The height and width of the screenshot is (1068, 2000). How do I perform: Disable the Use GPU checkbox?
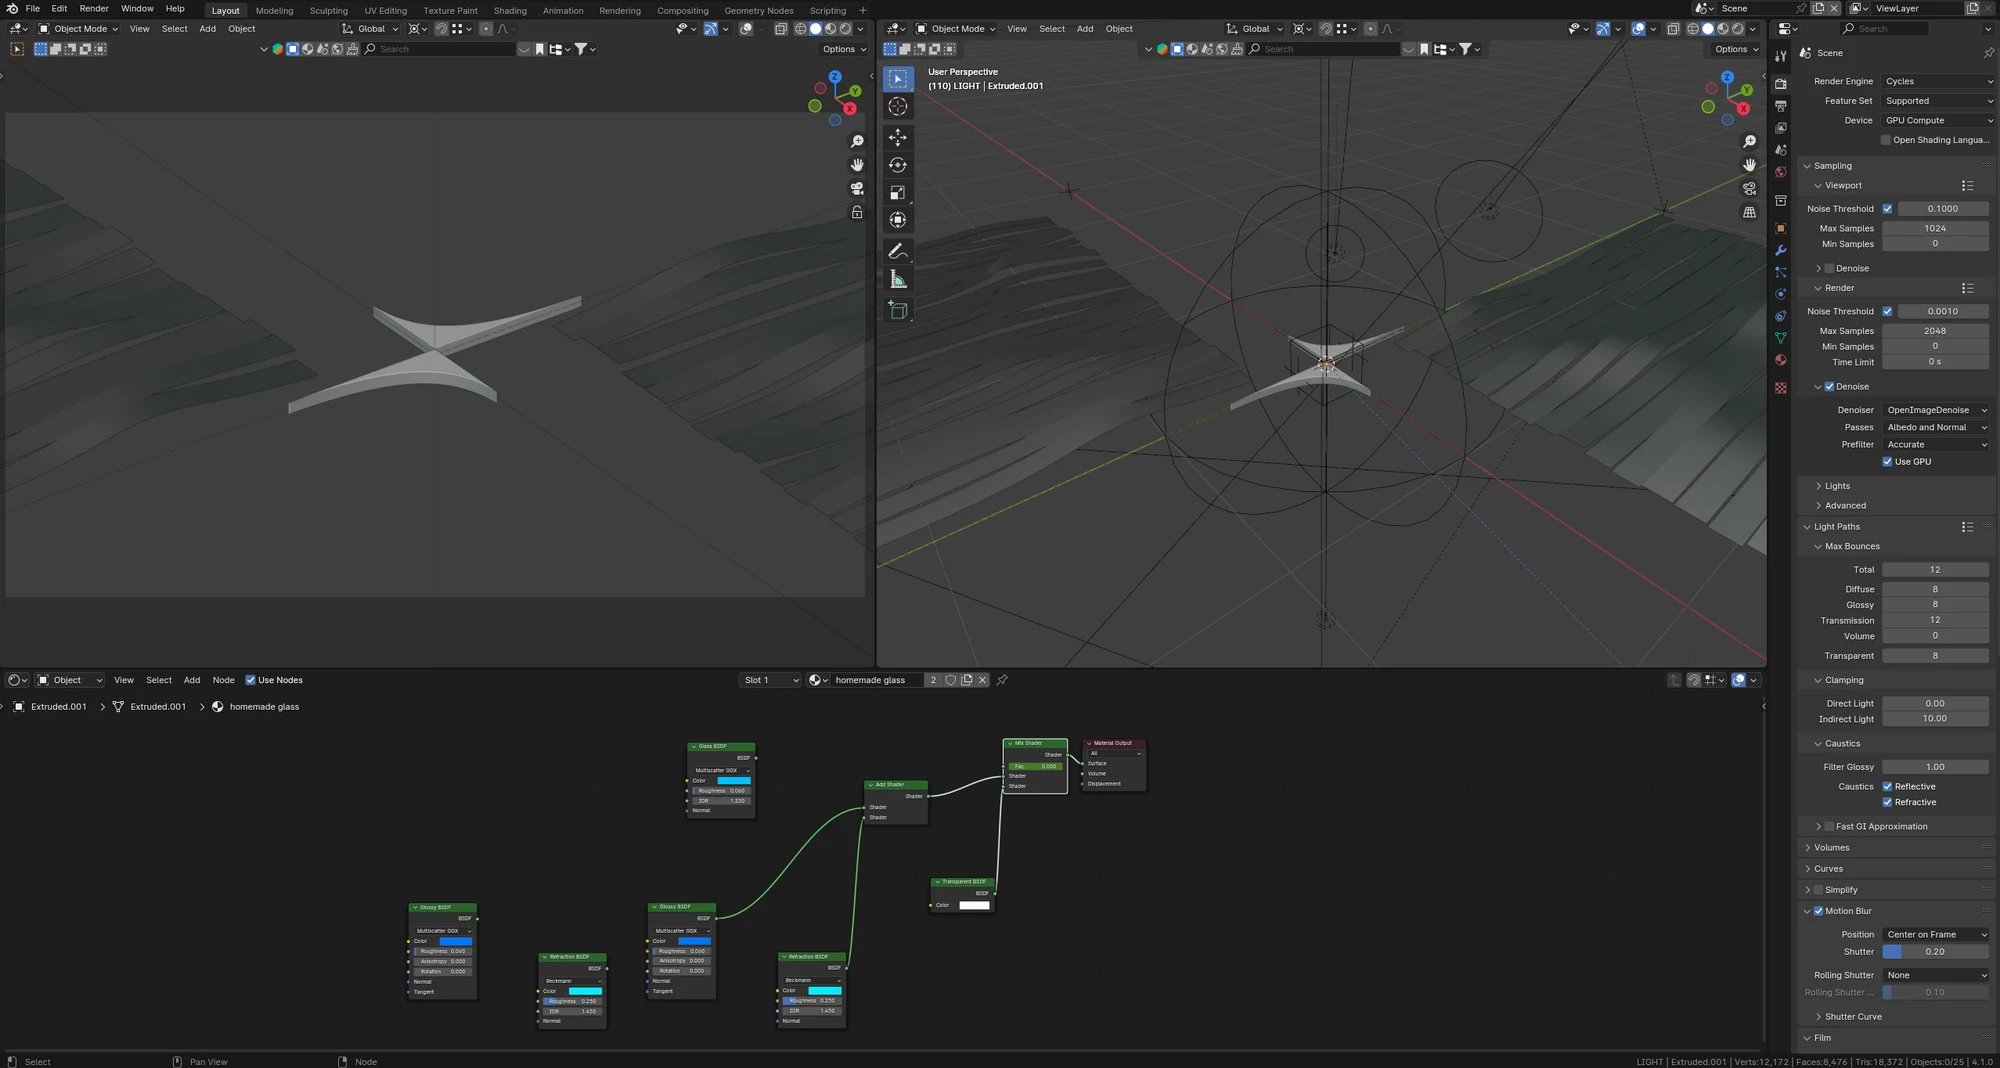[x=1887, y=462]
